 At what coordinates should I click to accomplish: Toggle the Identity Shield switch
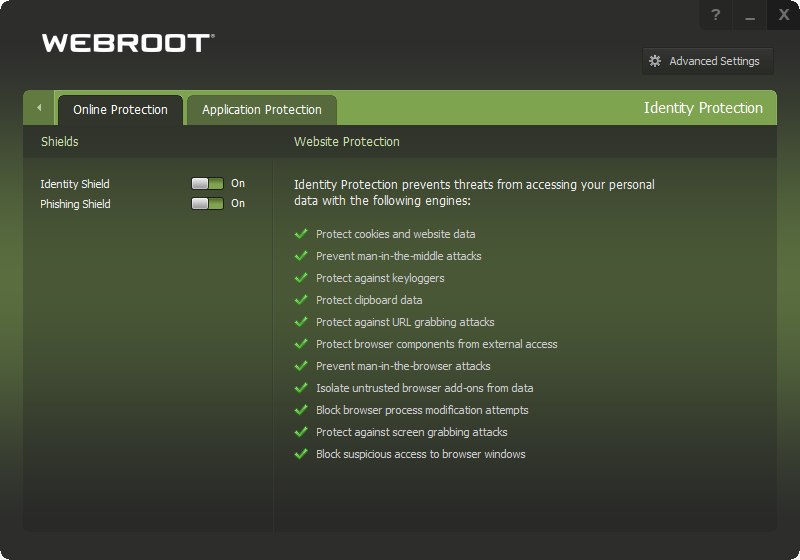coord(207,184)
